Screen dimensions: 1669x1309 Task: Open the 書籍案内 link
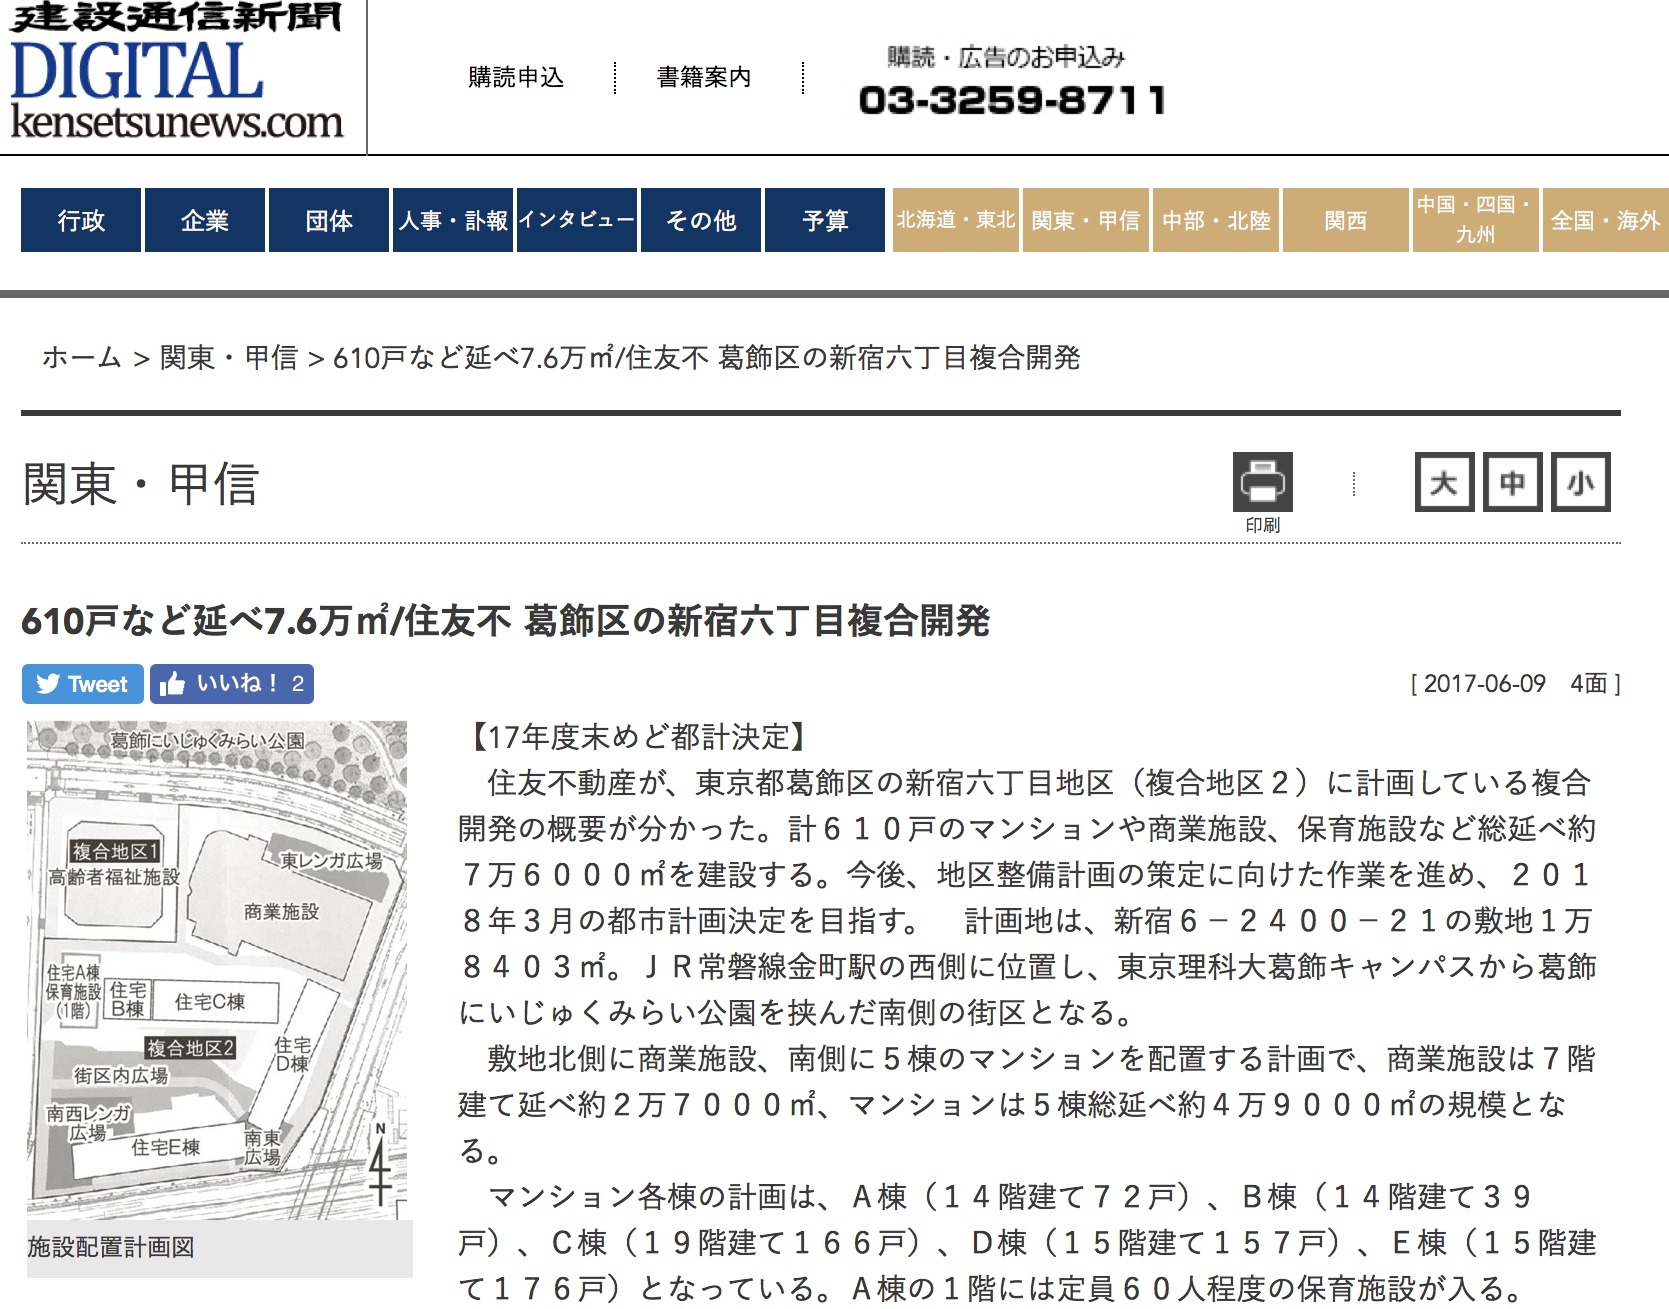(704, 77)
